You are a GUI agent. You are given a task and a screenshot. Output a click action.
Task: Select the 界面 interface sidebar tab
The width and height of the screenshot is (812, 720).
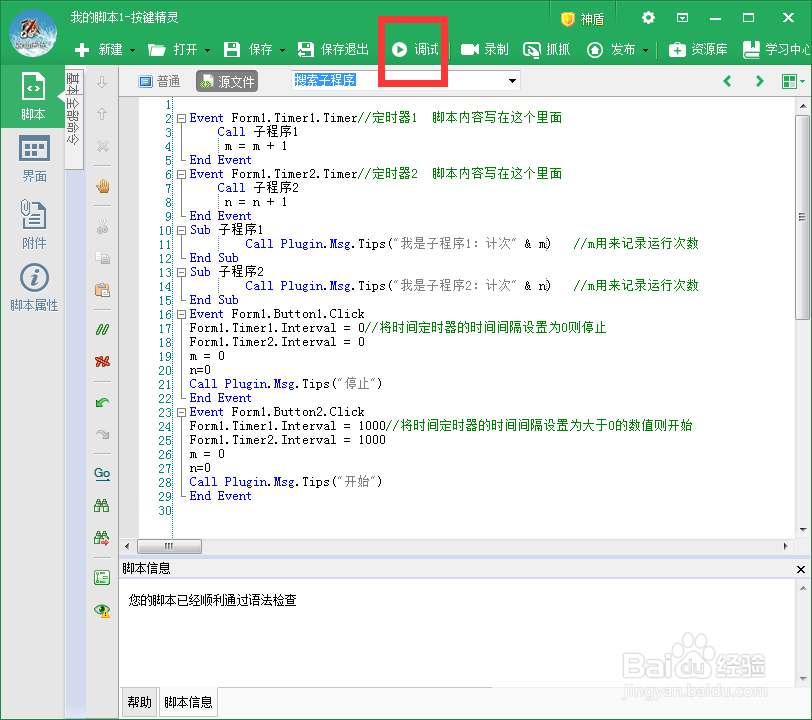click(x=34, y=159)
